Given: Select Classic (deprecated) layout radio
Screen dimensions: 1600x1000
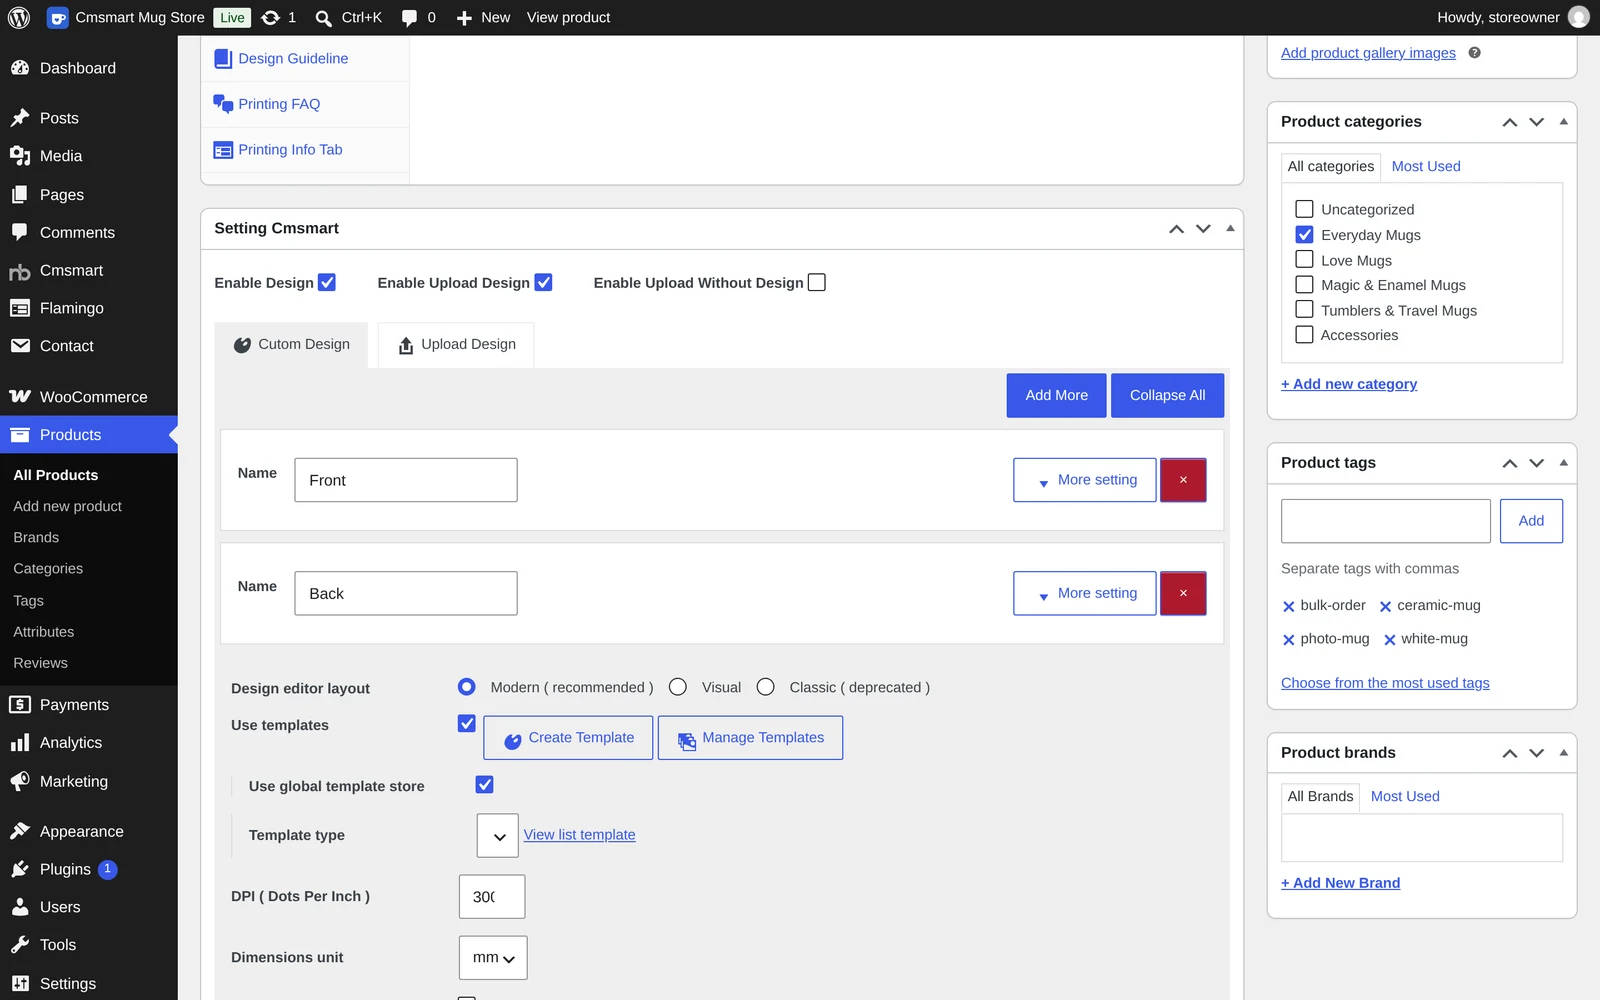Looking at the screenshot, I should (766, 687).
